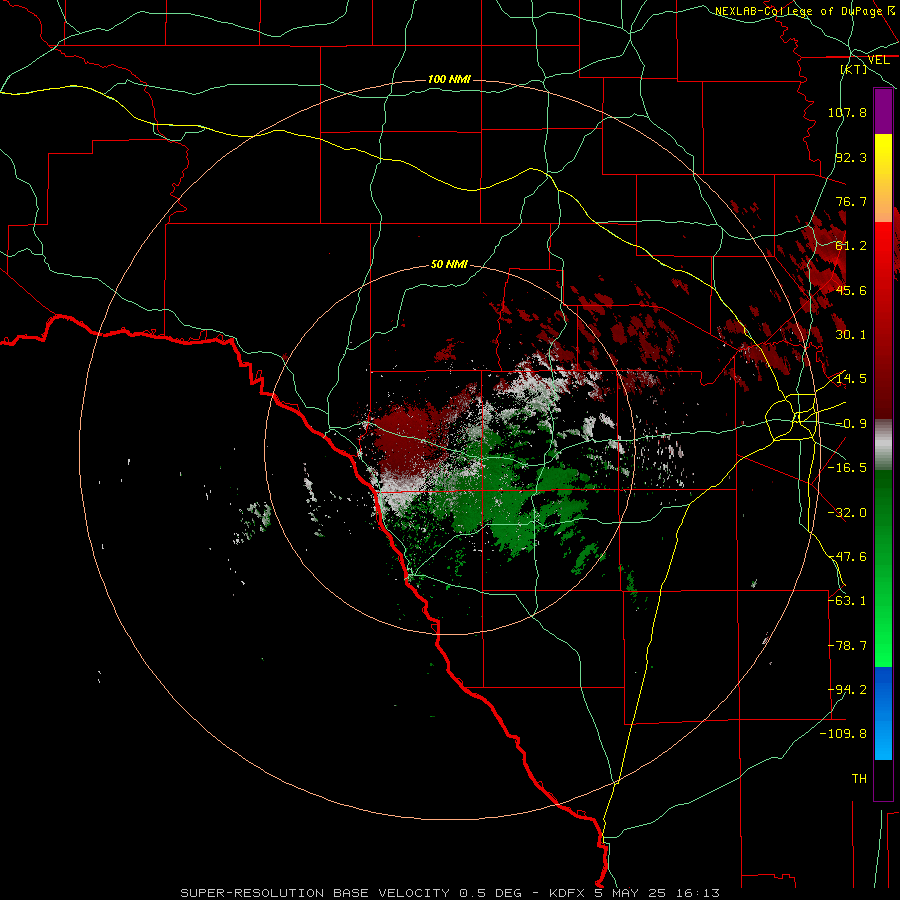
Task: Click the -0.9 velocity scale value
Action: pos(851,424)
